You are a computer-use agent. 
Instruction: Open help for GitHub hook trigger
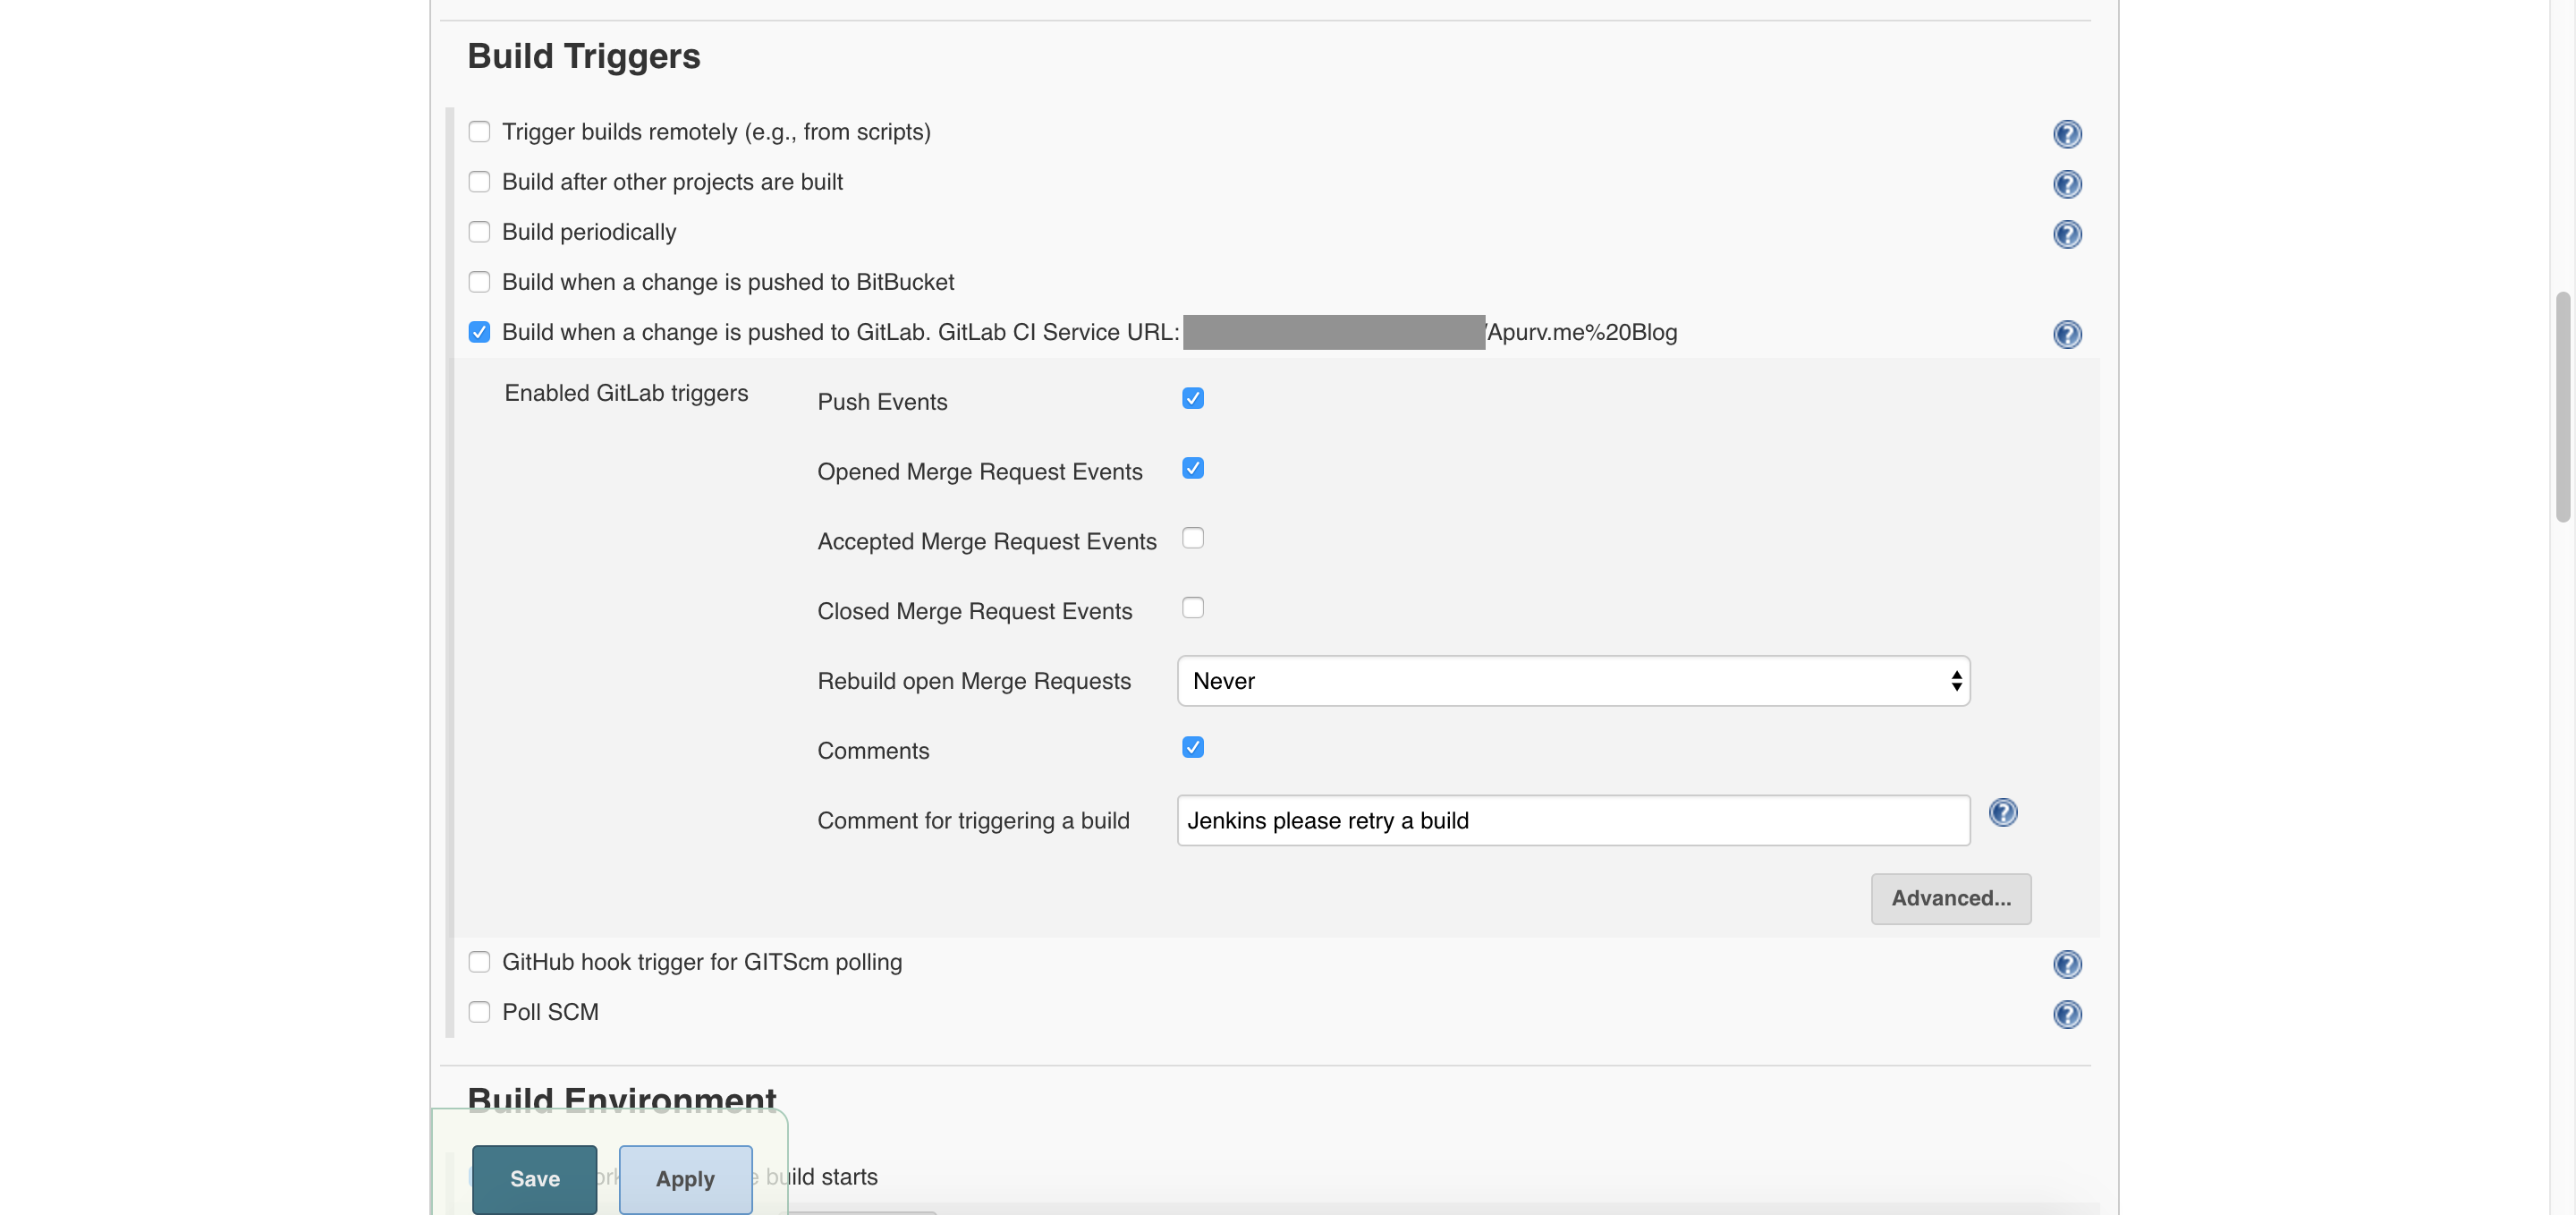[2066, 964]
